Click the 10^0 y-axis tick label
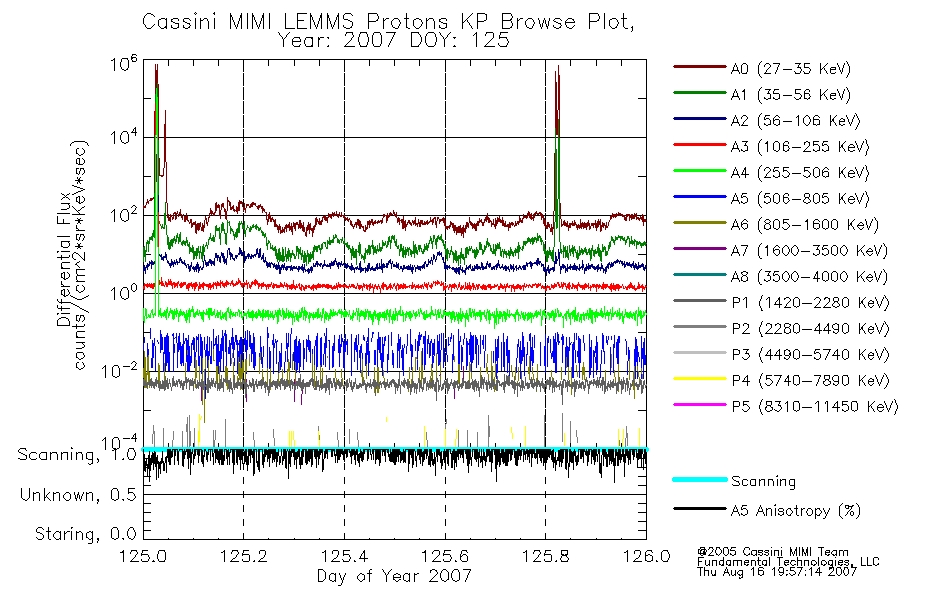The image size is (950, 600). pyautogui.click(x=124, y=293)
